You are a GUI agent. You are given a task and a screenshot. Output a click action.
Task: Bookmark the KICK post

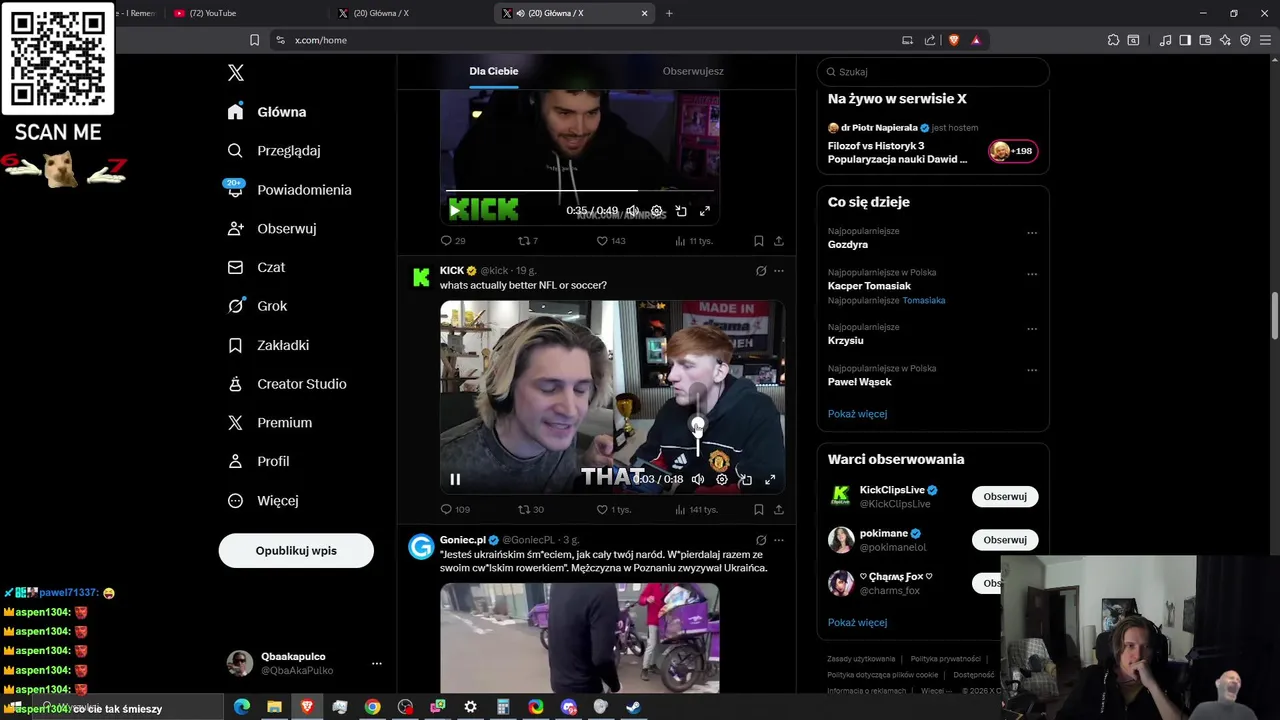759,510
